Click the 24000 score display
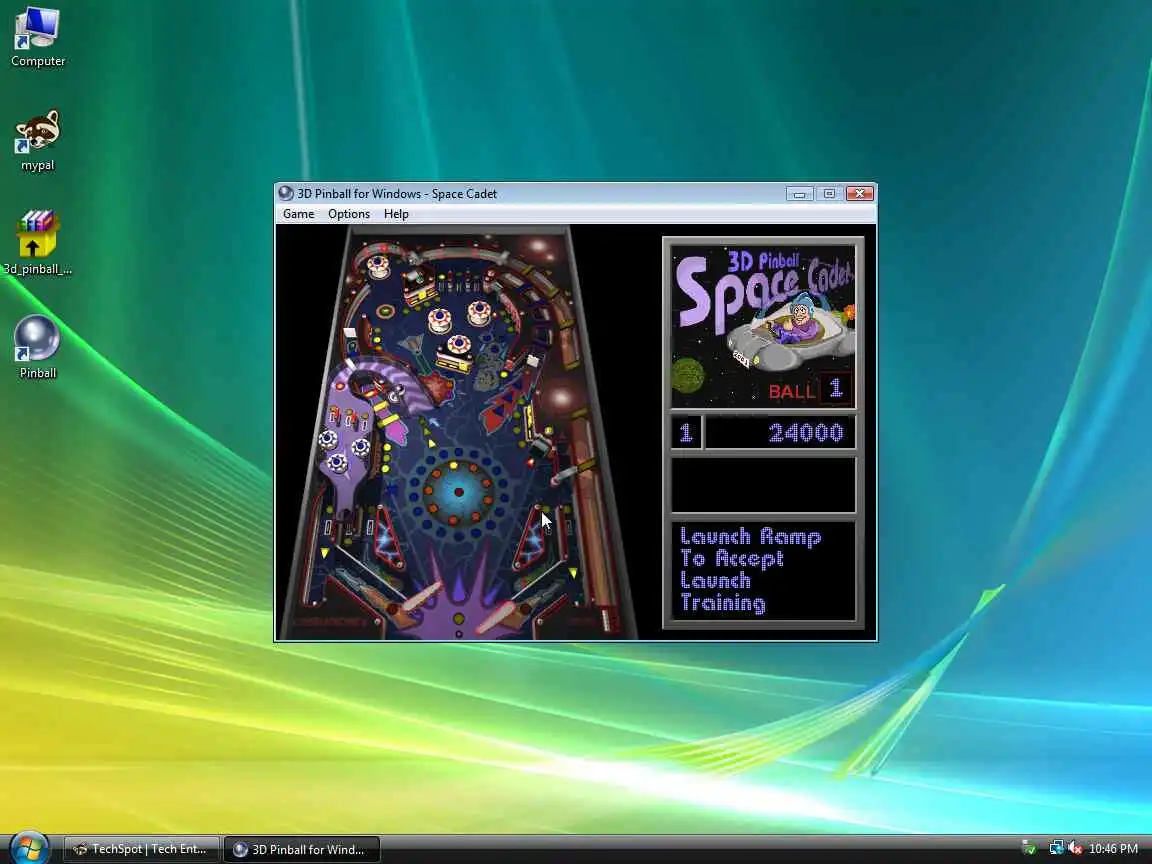The height and width of the screenshot is (864, 1152). click(780, 433)
